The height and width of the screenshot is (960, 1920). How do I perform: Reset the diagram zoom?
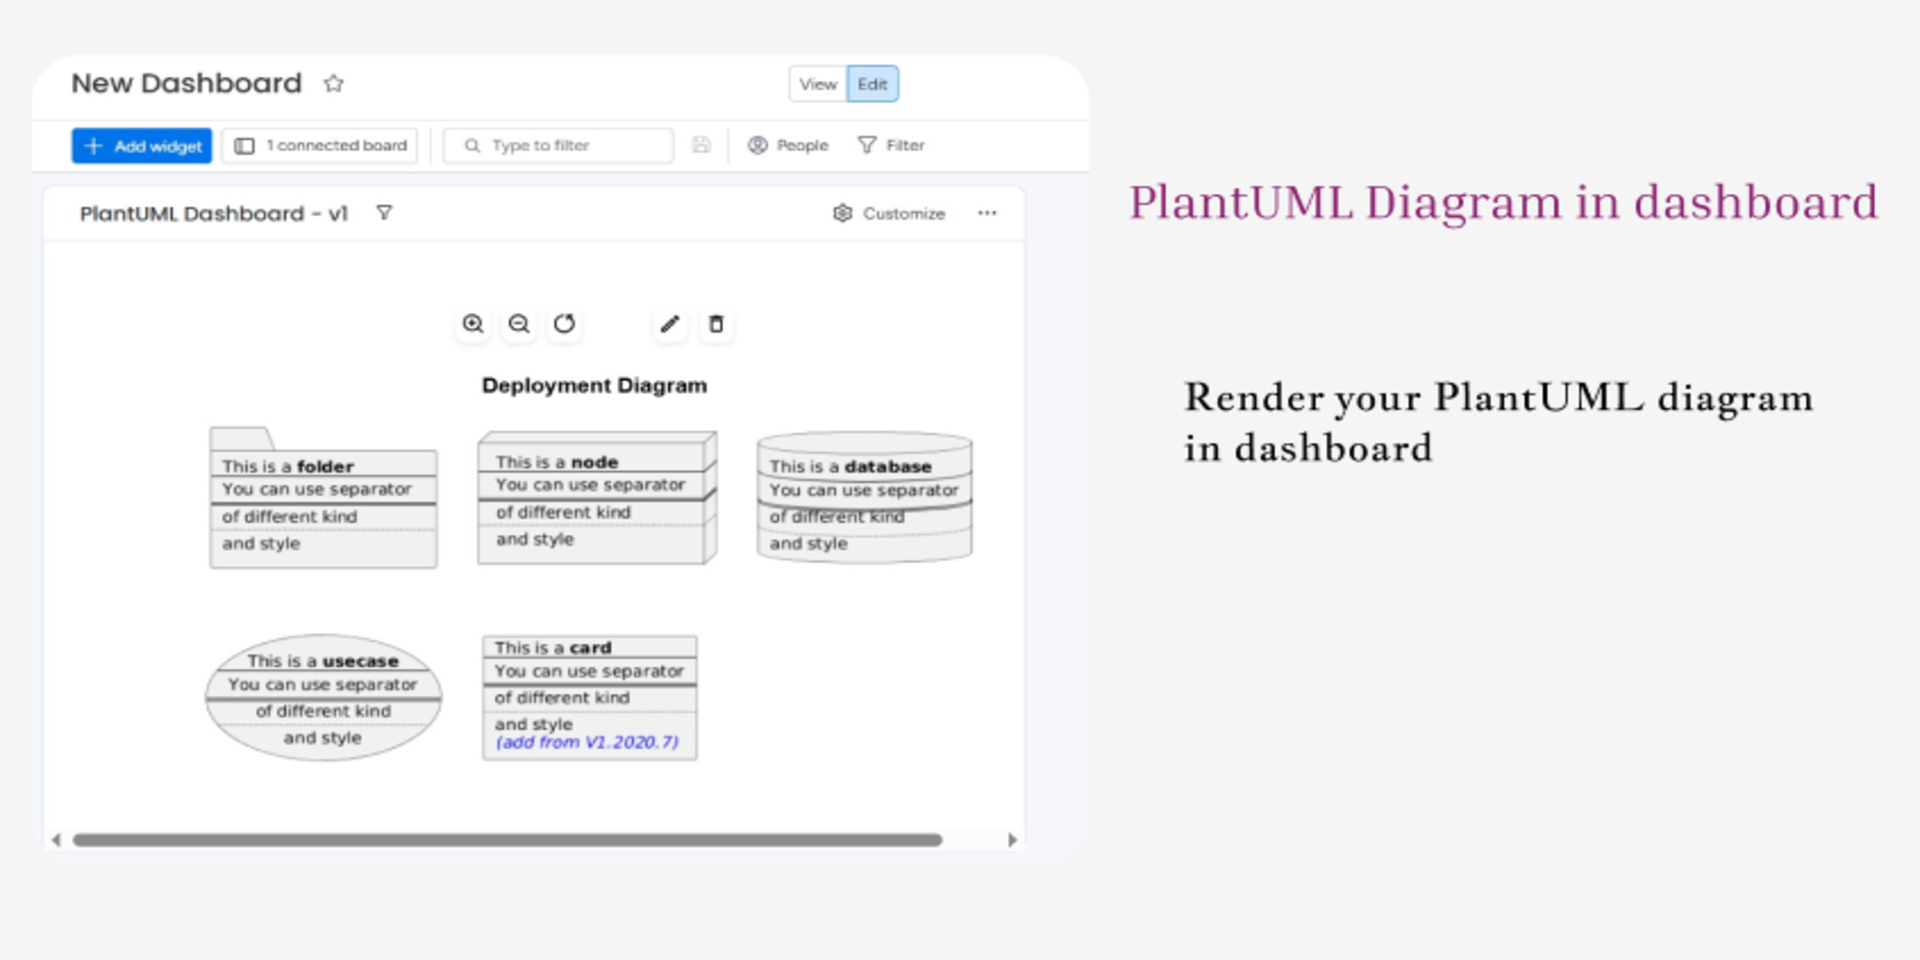(565, 324)
